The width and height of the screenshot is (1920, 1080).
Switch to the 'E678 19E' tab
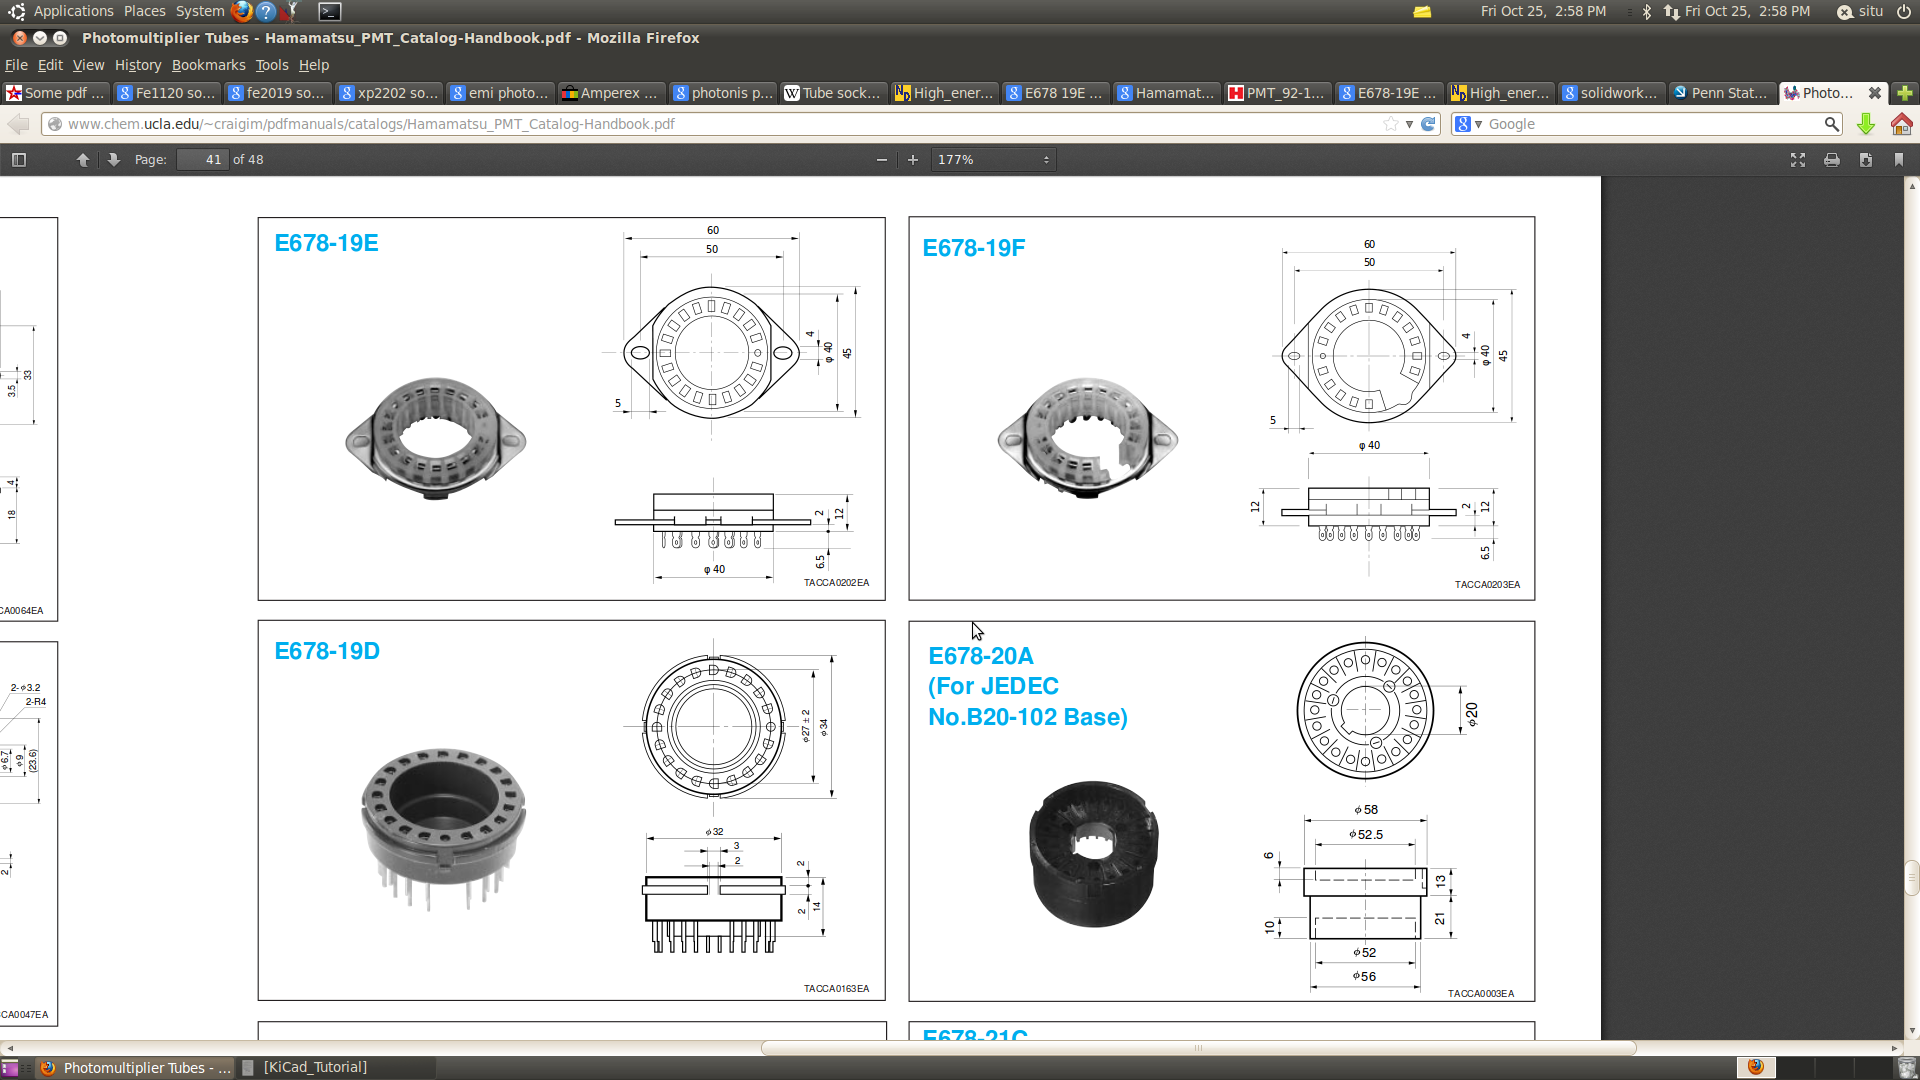[x=1055, y=93]
